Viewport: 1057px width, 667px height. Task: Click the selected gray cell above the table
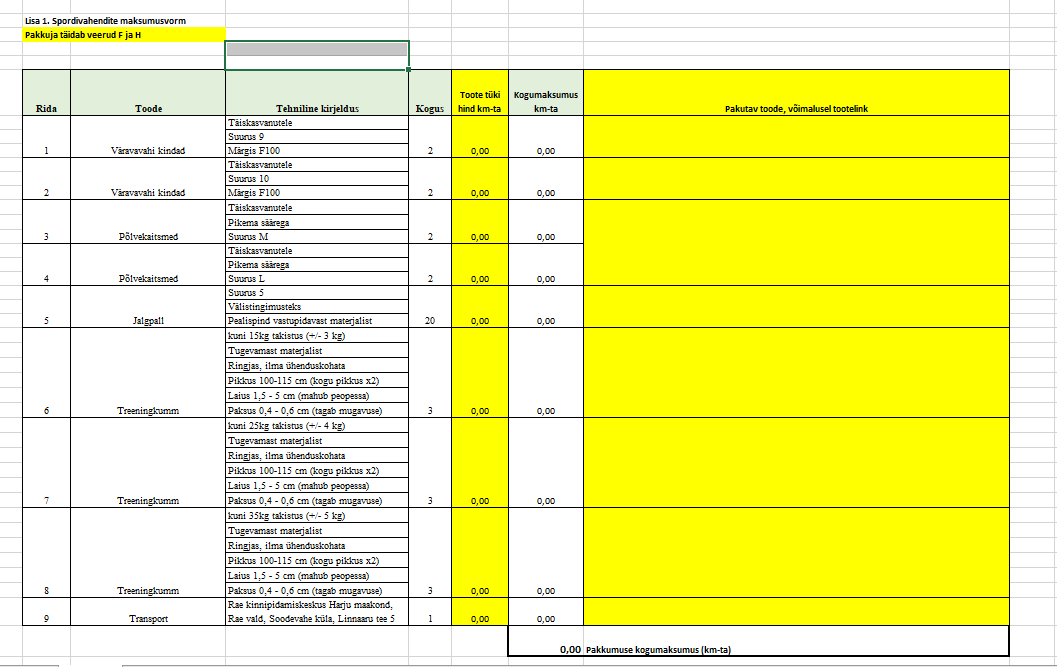coord(316,50)
